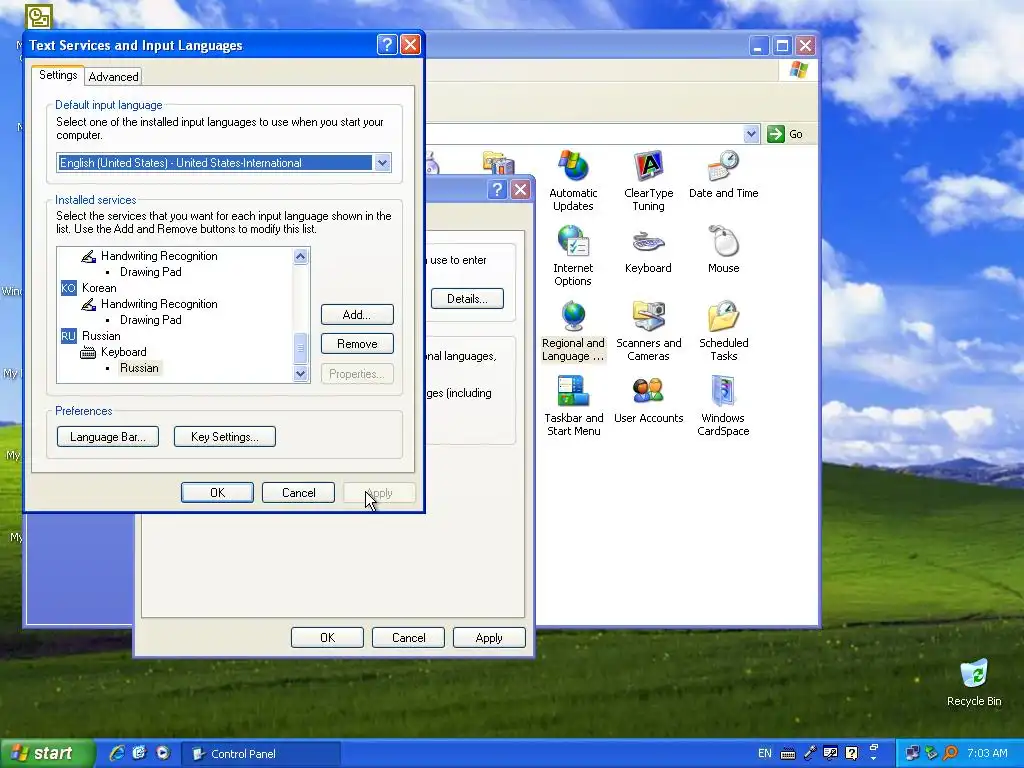Screen dimensions: 1024x768
Task: Click the installed services scrollbar thumb
Action: [x=300, y=348]
